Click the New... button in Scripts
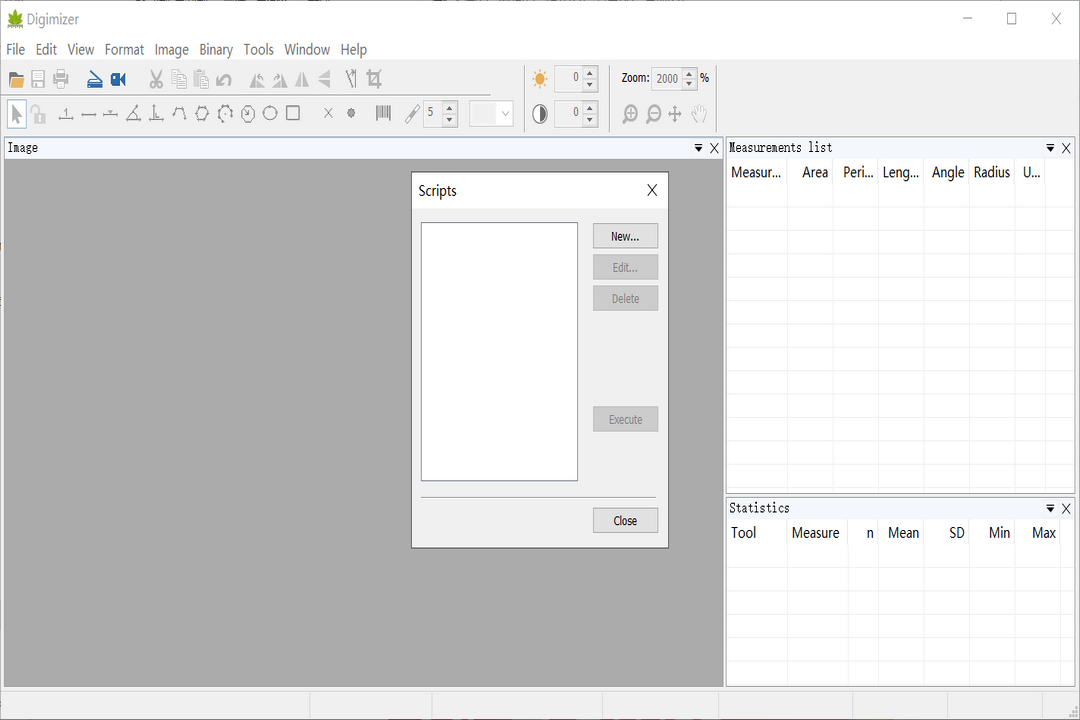1080x720 pixels. [x=625, y=236]
